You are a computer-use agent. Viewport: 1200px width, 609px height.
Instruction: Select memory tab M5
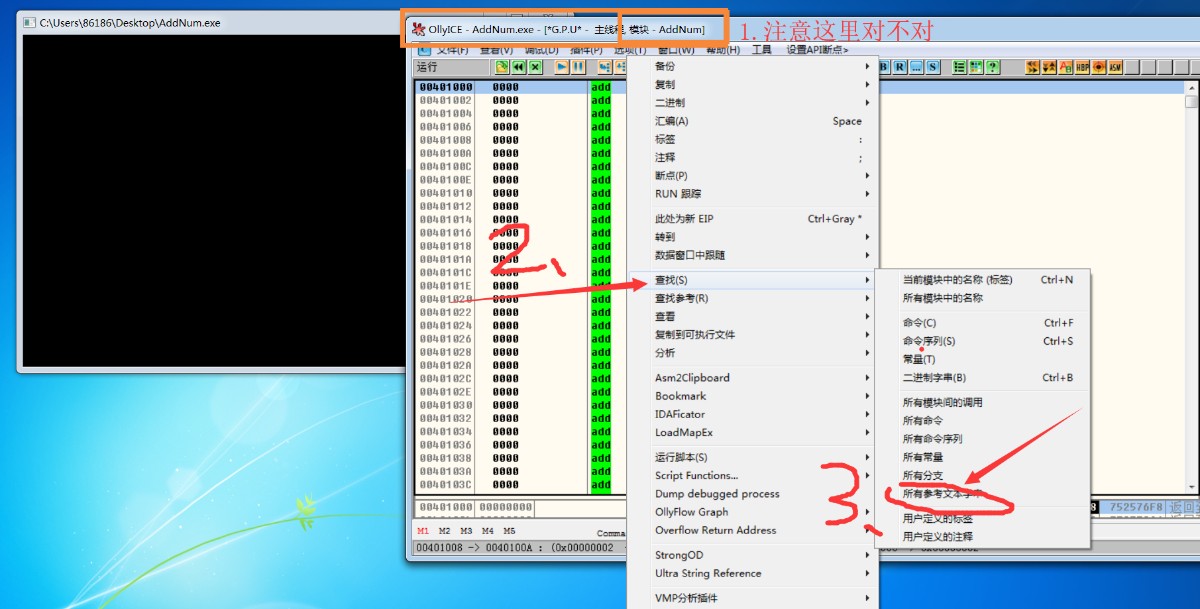(509, 531)
